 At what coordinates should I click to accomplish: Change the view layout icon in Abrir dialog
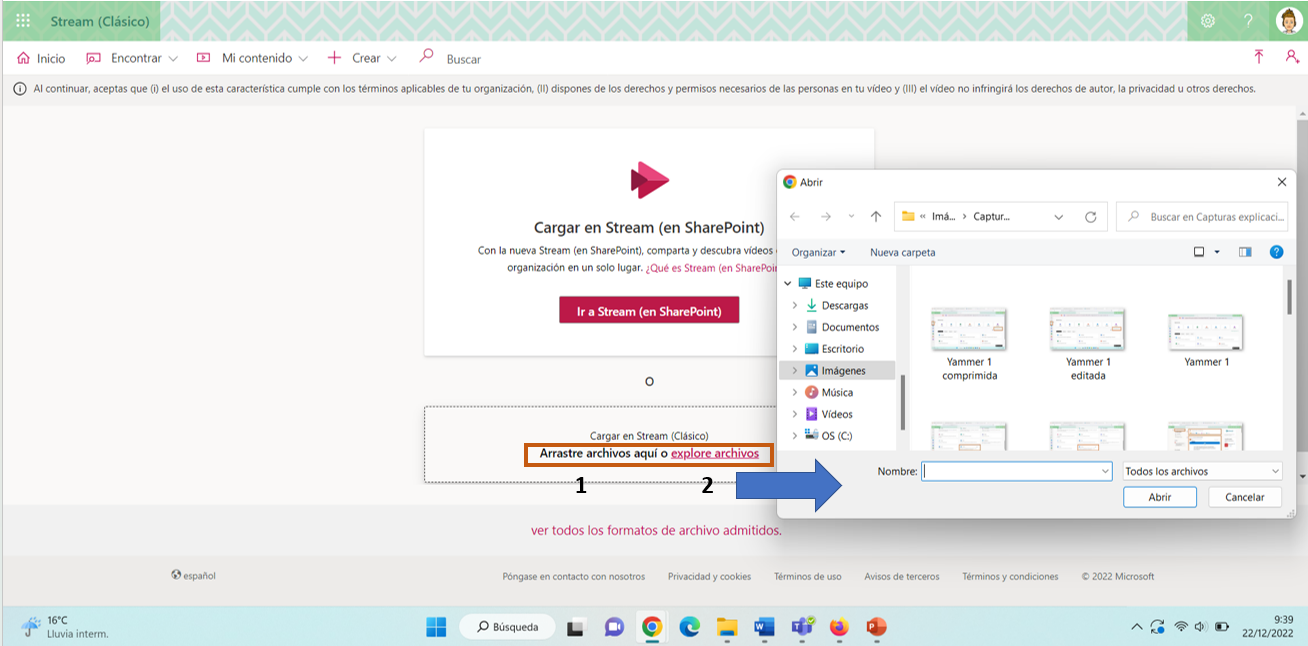[1199, 252]
